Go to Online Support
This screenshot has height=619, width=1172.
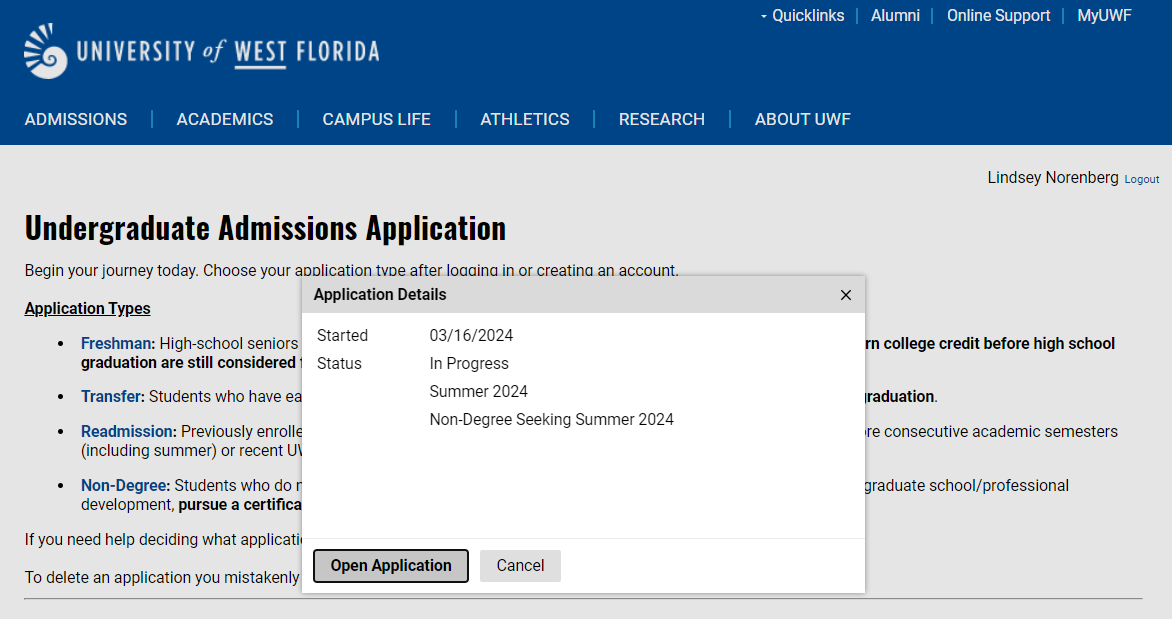[x=998, y=16]
